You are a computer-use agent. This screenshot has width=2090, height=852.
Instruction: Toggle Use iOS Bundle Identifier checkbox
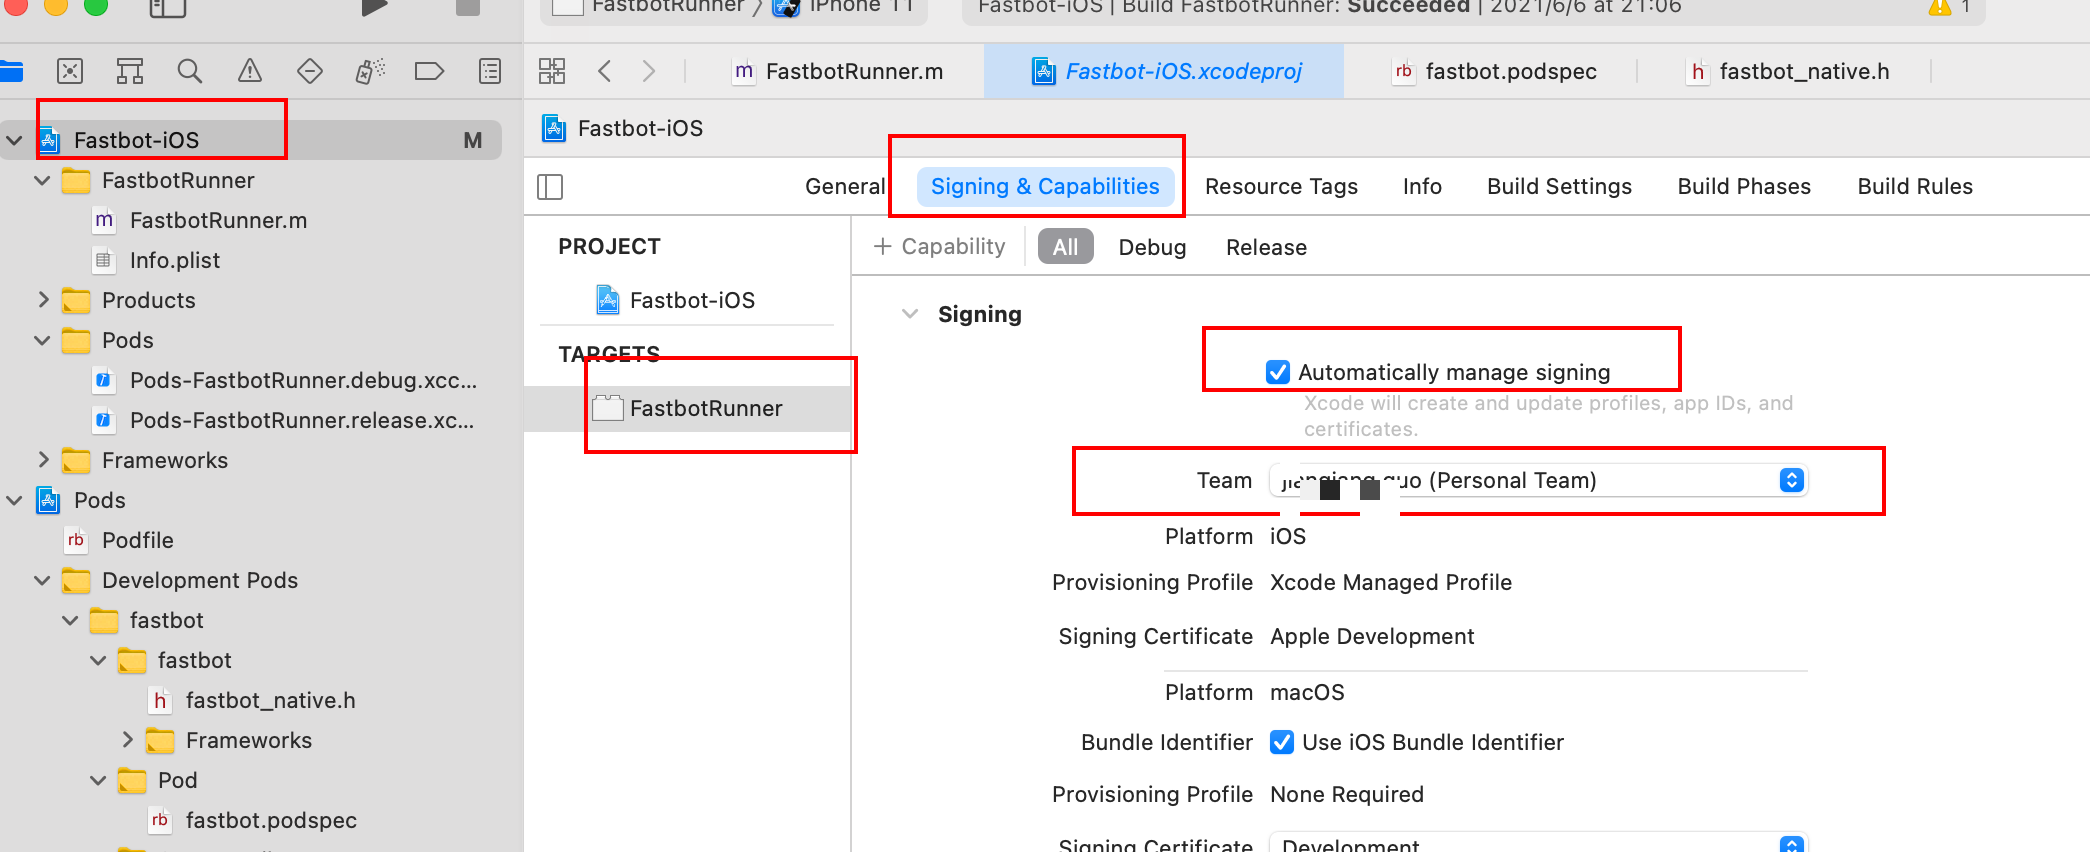click(1281, 742)
